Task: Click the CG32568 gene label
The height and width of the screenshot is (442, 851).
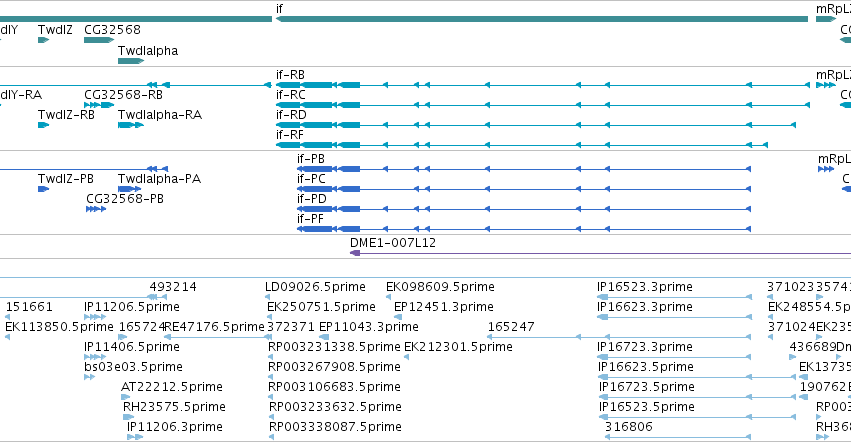Action: 112,30
